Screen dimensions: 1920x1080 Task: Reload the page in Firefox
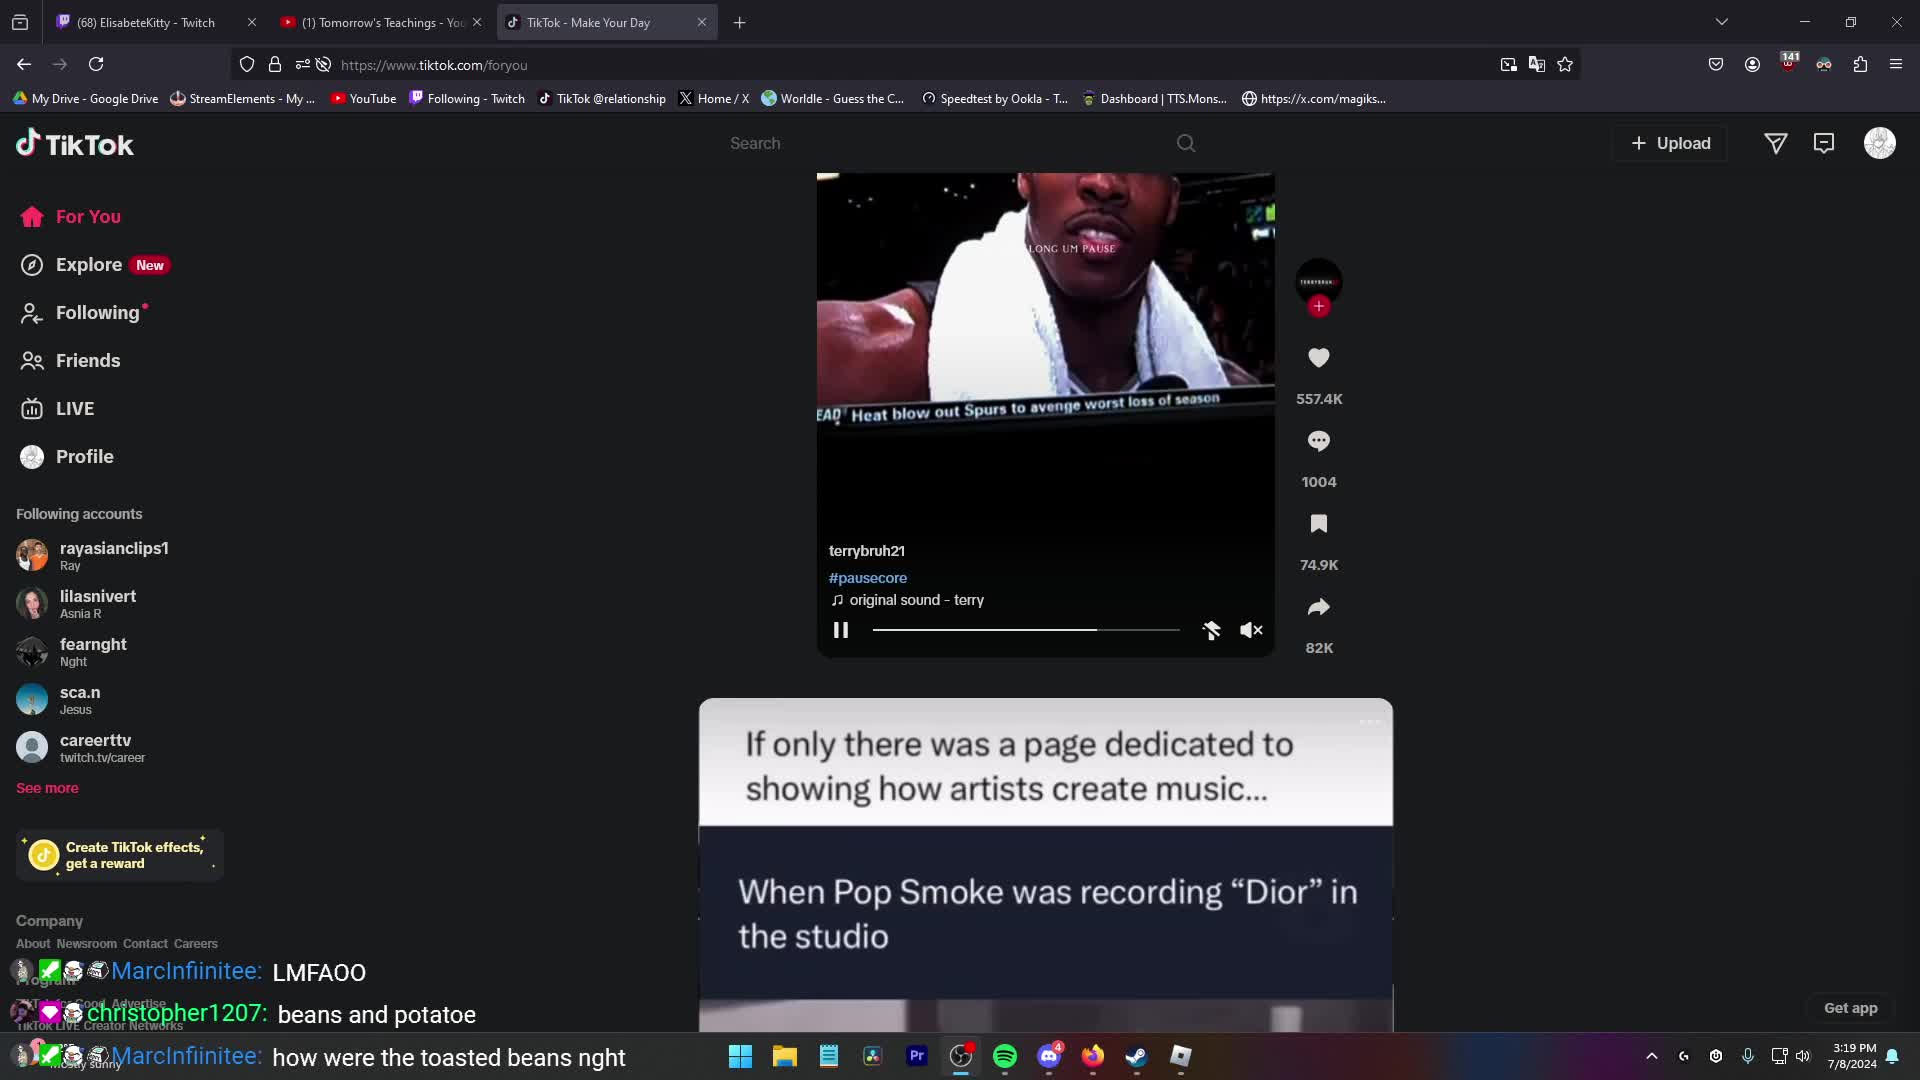pos(96,64)
